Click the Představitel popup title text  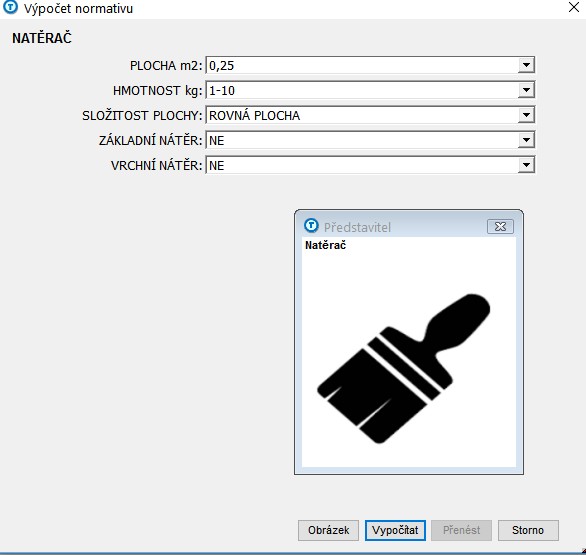click(357, 227)
